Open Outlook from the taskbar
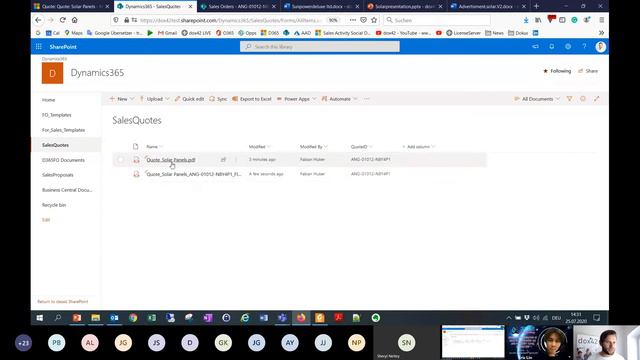Screen dimensions: 640x360 [114, 318]
